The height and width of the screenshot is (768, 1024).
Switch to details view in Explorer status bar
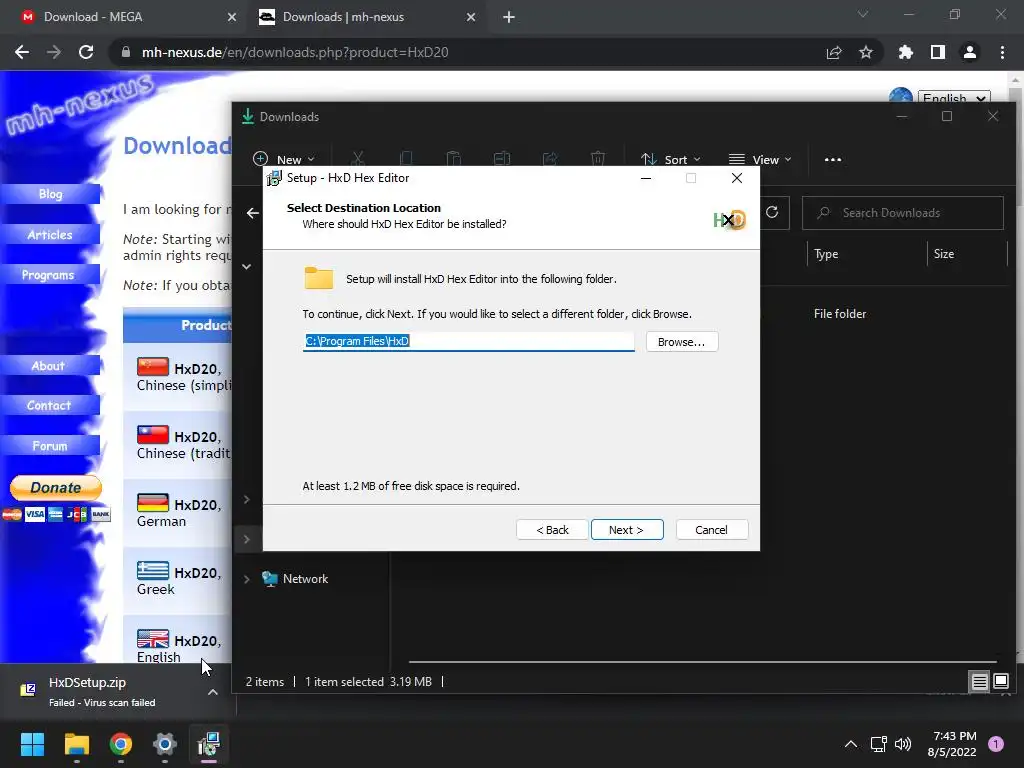point(980,682)
